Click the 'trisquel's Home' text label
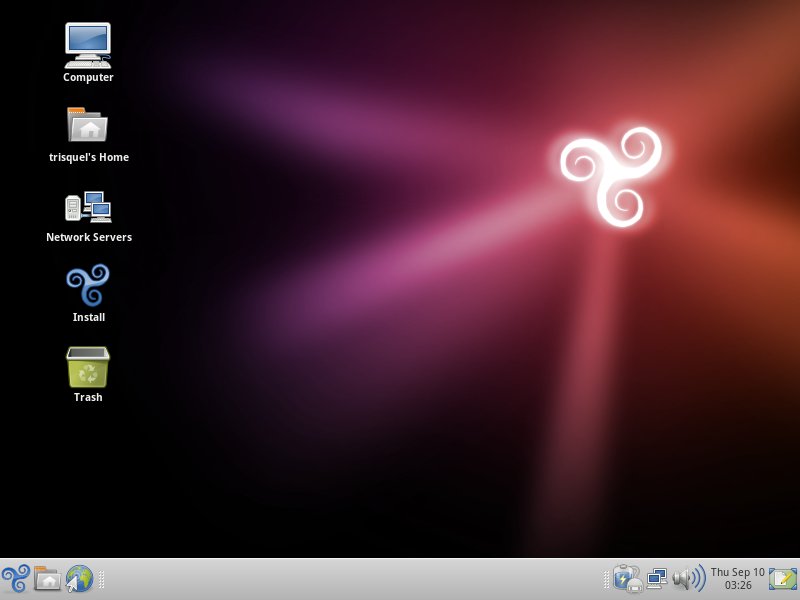The width and height of the screenshot is (800, 600). pyautogui.click(x=88, y=157)
